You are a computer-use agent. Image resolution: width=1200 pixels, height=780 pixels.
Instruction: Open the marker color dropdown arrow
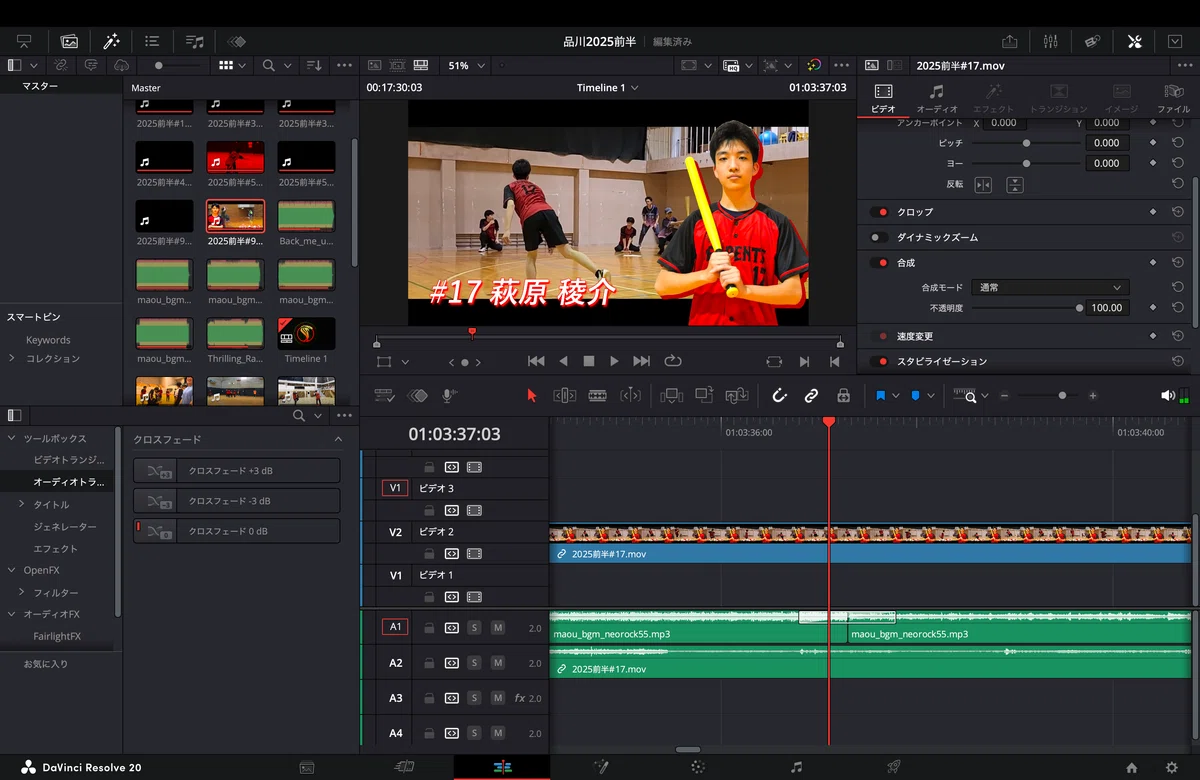coord(932,396)
